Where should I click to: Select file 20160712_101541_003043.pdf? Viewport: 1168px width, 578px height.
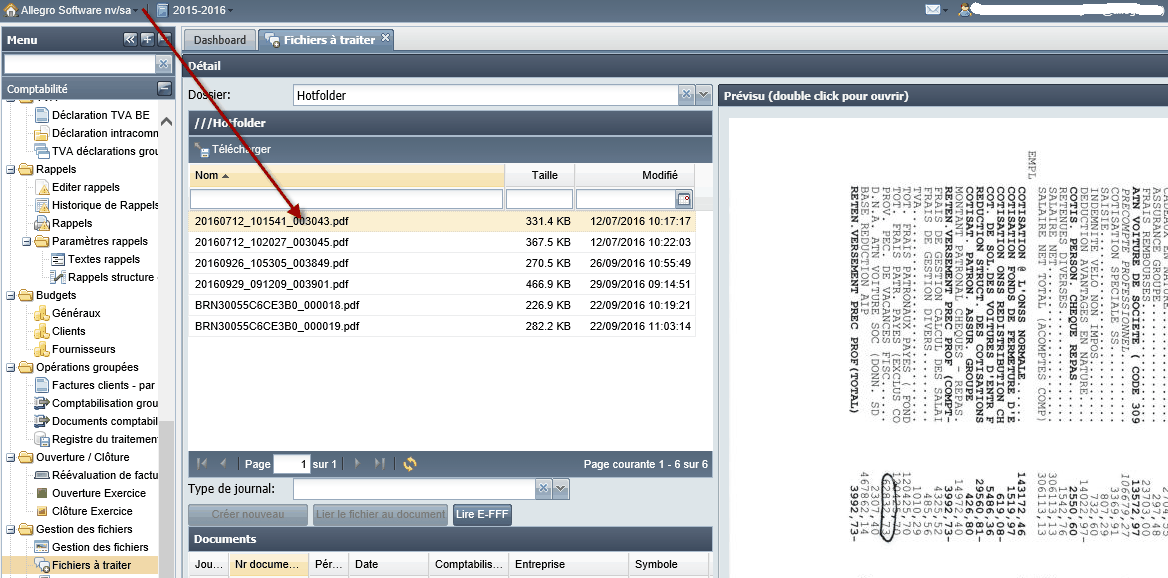point(442,221)
